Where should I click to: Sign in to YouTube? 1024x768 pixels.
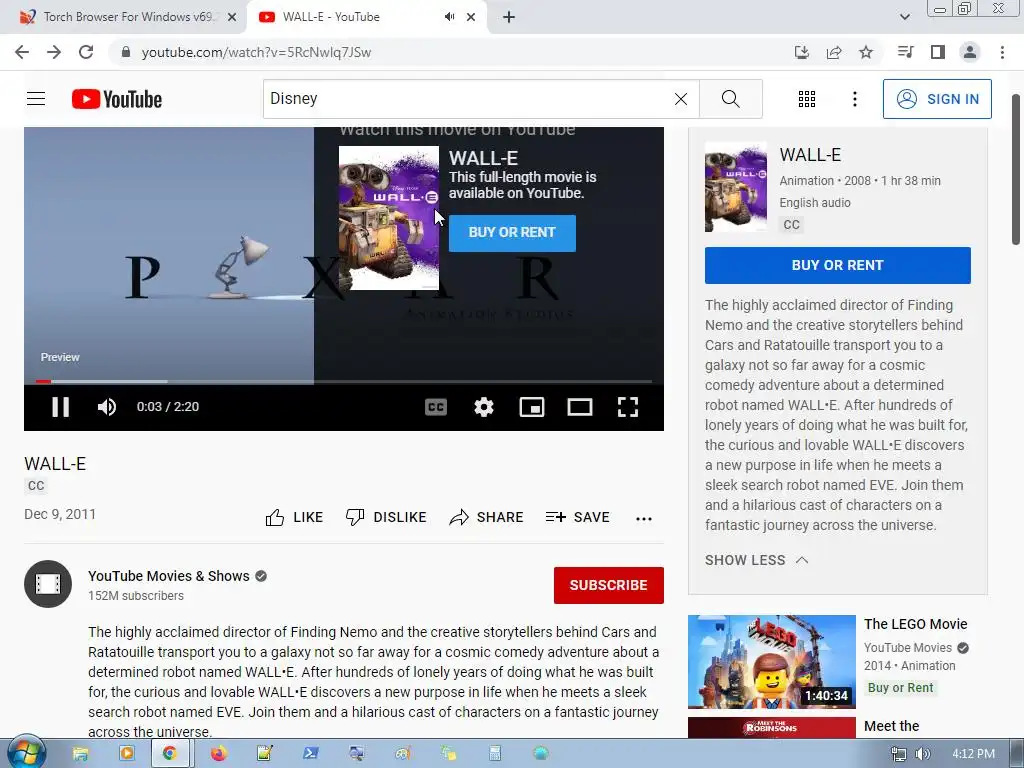coord(937,99)
